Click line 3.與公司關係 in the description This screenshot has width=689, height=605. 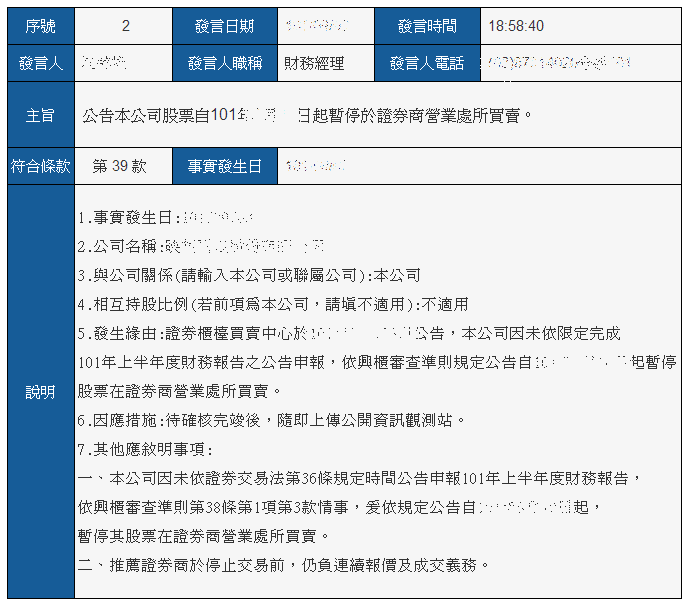point(249,275)
